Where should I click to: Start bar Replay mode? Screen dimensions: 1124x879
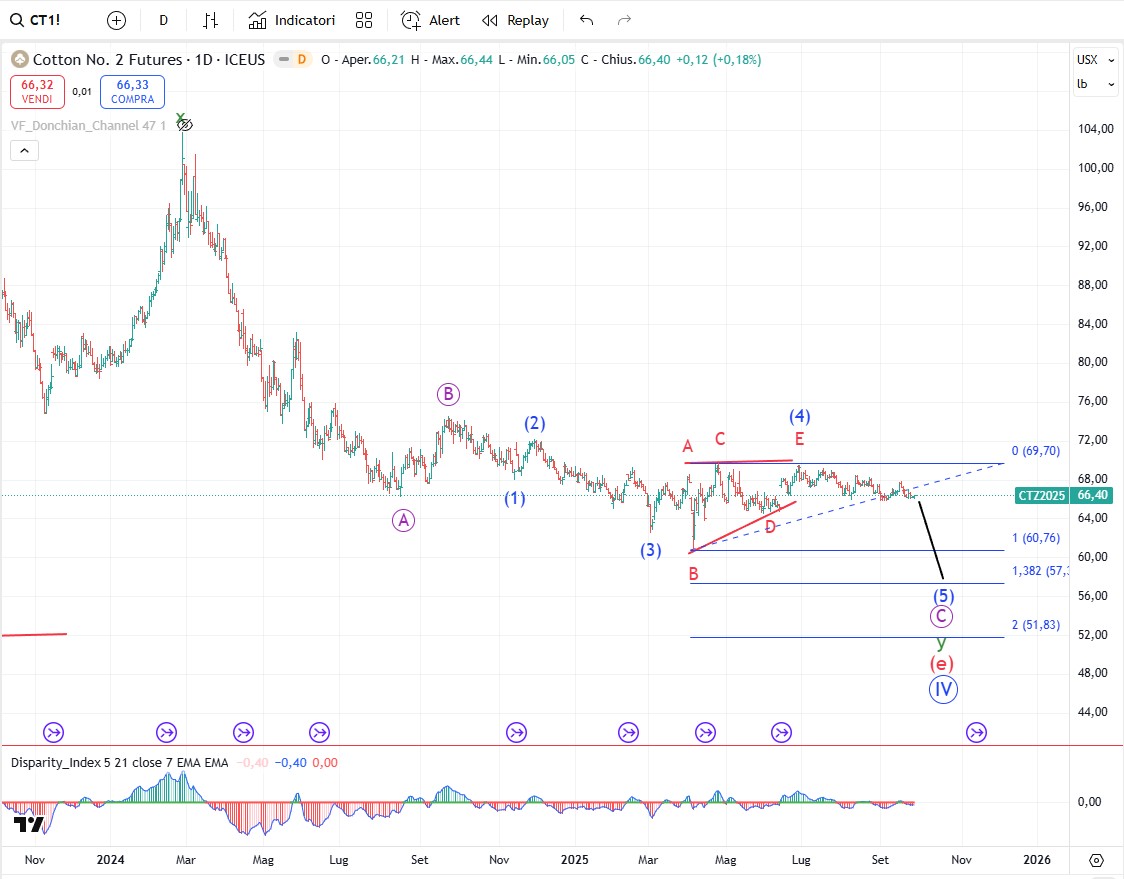pyautogui.click(x=515, y=20)
